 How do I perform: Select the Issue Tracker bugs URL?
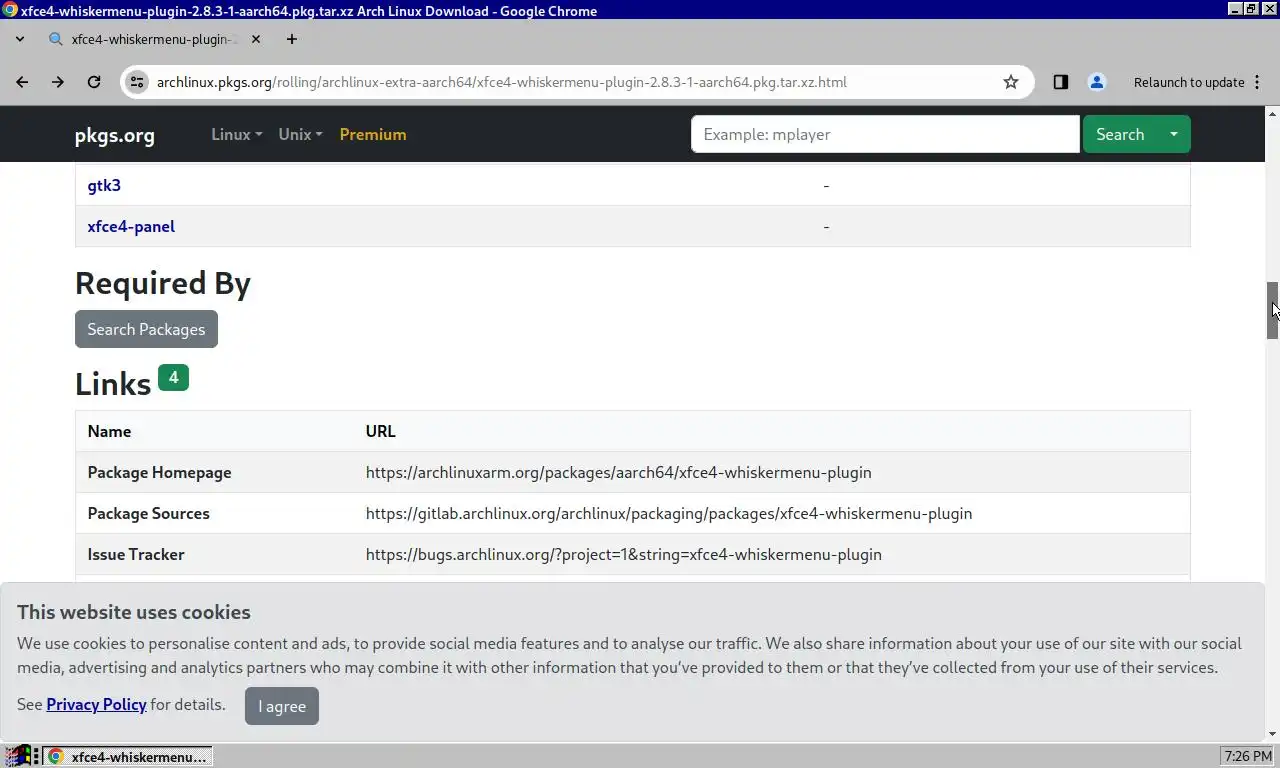pyautogui.click(x=624, y=554)
